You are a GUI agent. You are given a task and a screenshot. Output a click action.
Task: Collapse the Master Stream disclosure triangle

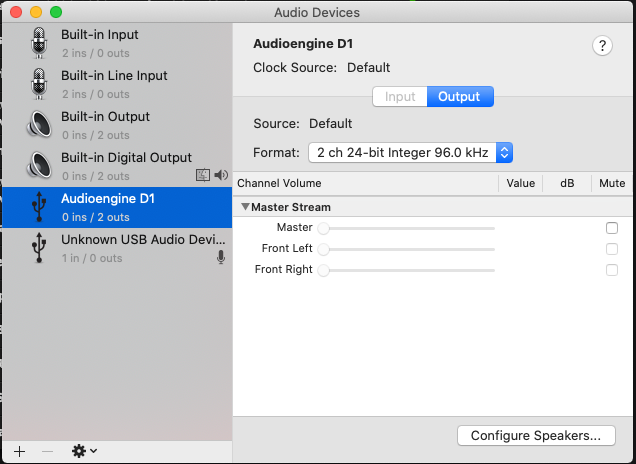coord(245,207)
